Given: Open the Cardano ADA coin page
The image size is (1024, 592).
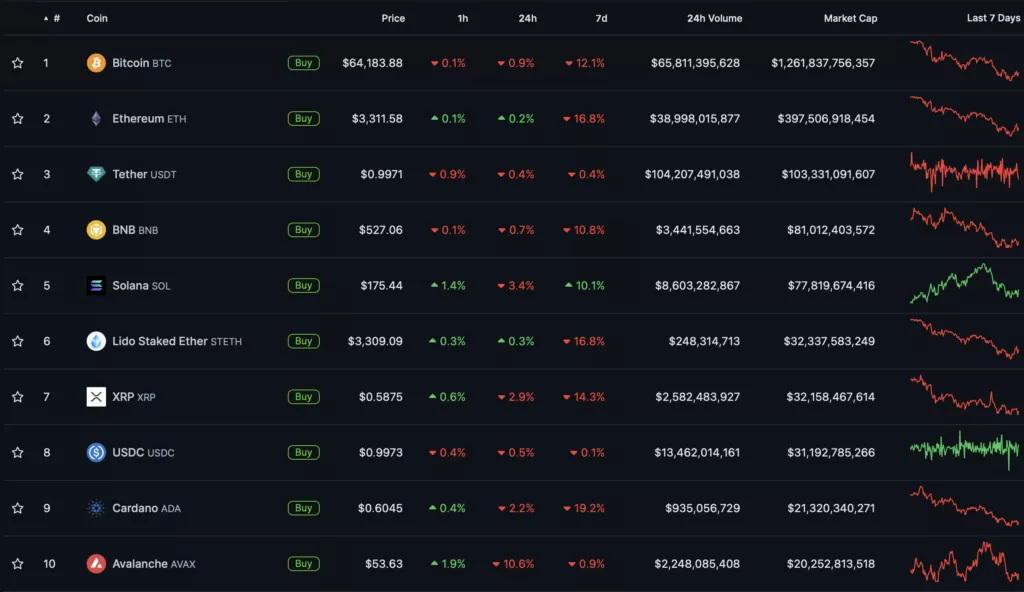Looking at the screenshot, I should point(146,508).
